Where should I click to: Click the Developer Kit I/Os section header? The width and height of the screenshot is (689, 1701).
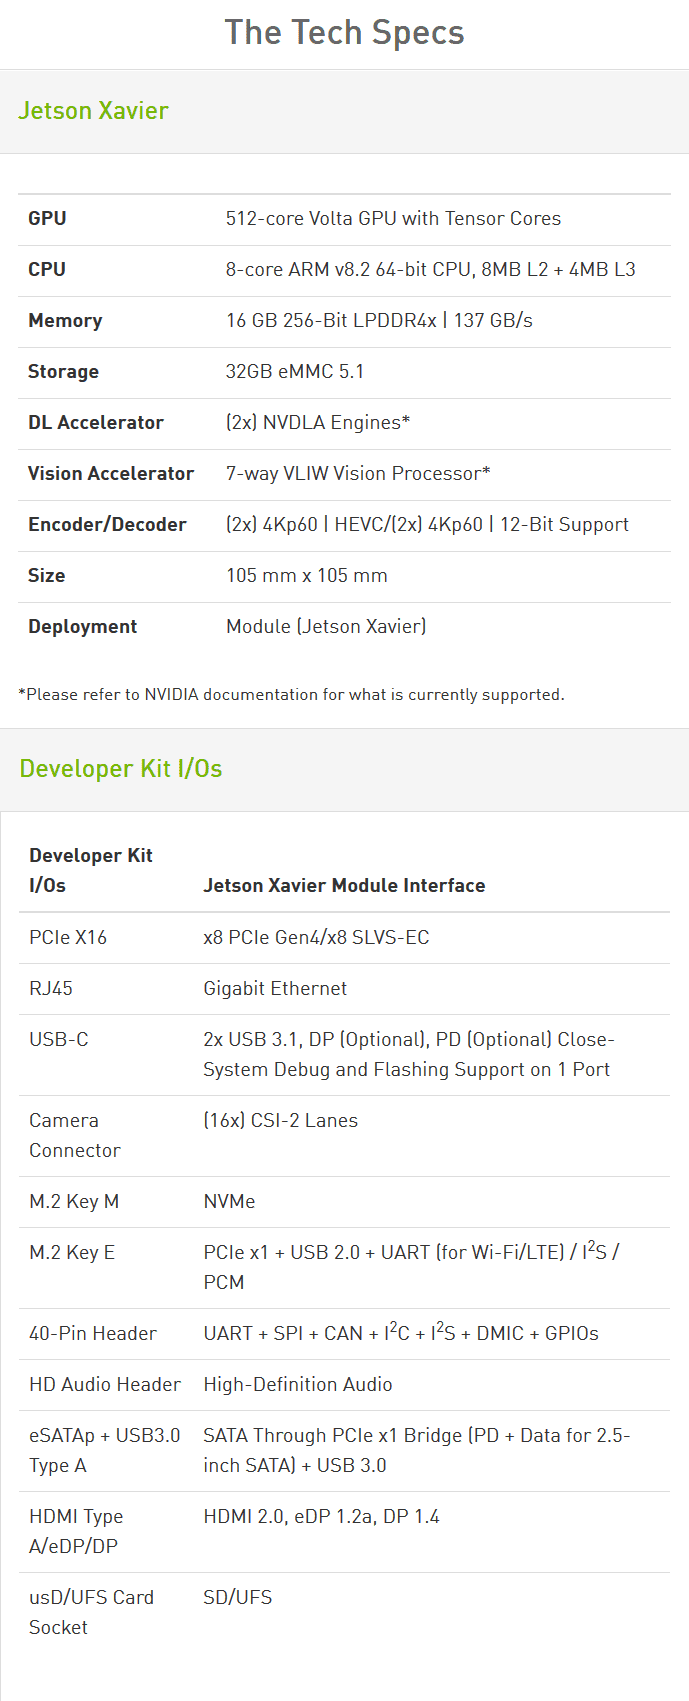click(120, 769)
